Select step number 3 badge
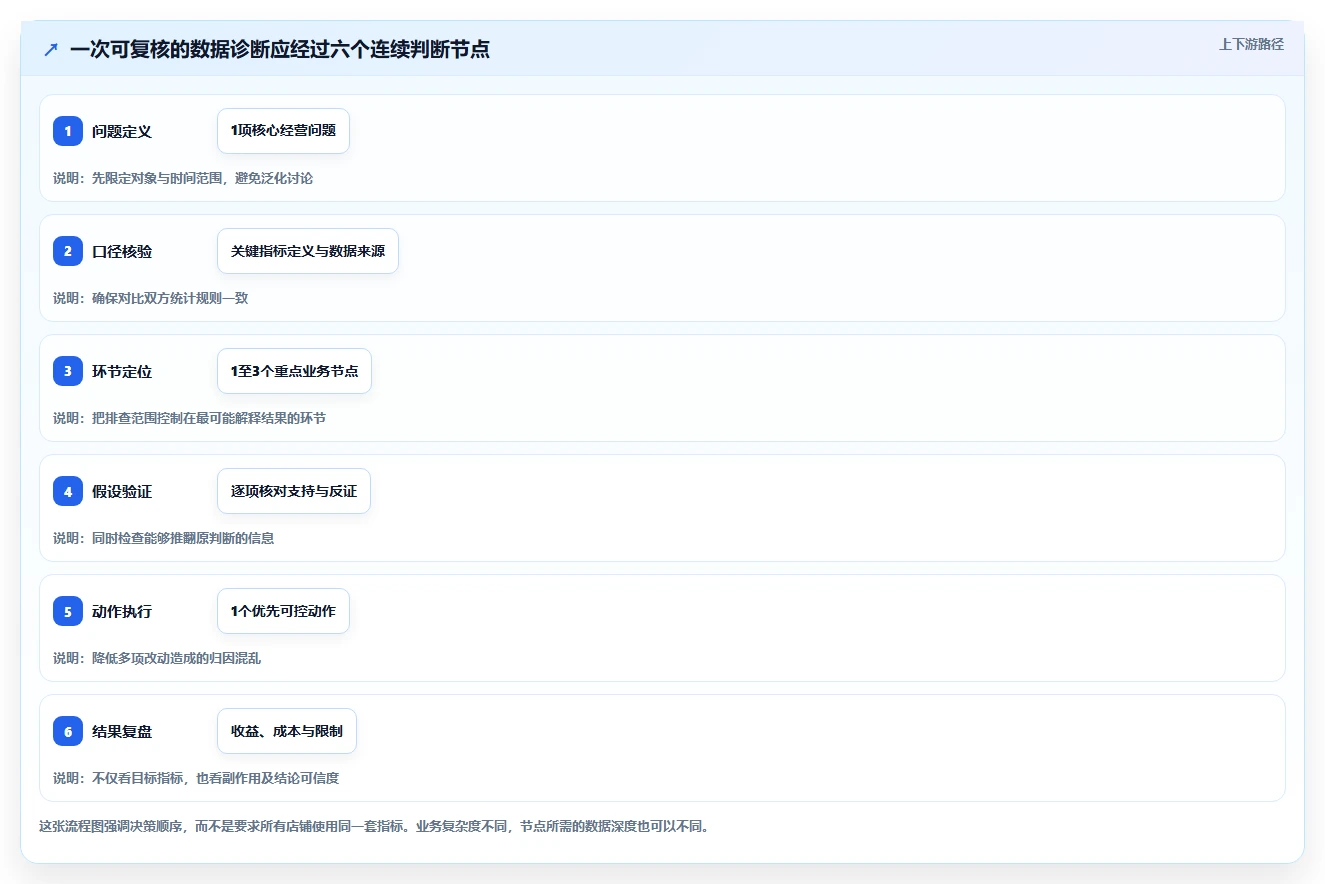1325x884 pixels. tap(68, 371)
